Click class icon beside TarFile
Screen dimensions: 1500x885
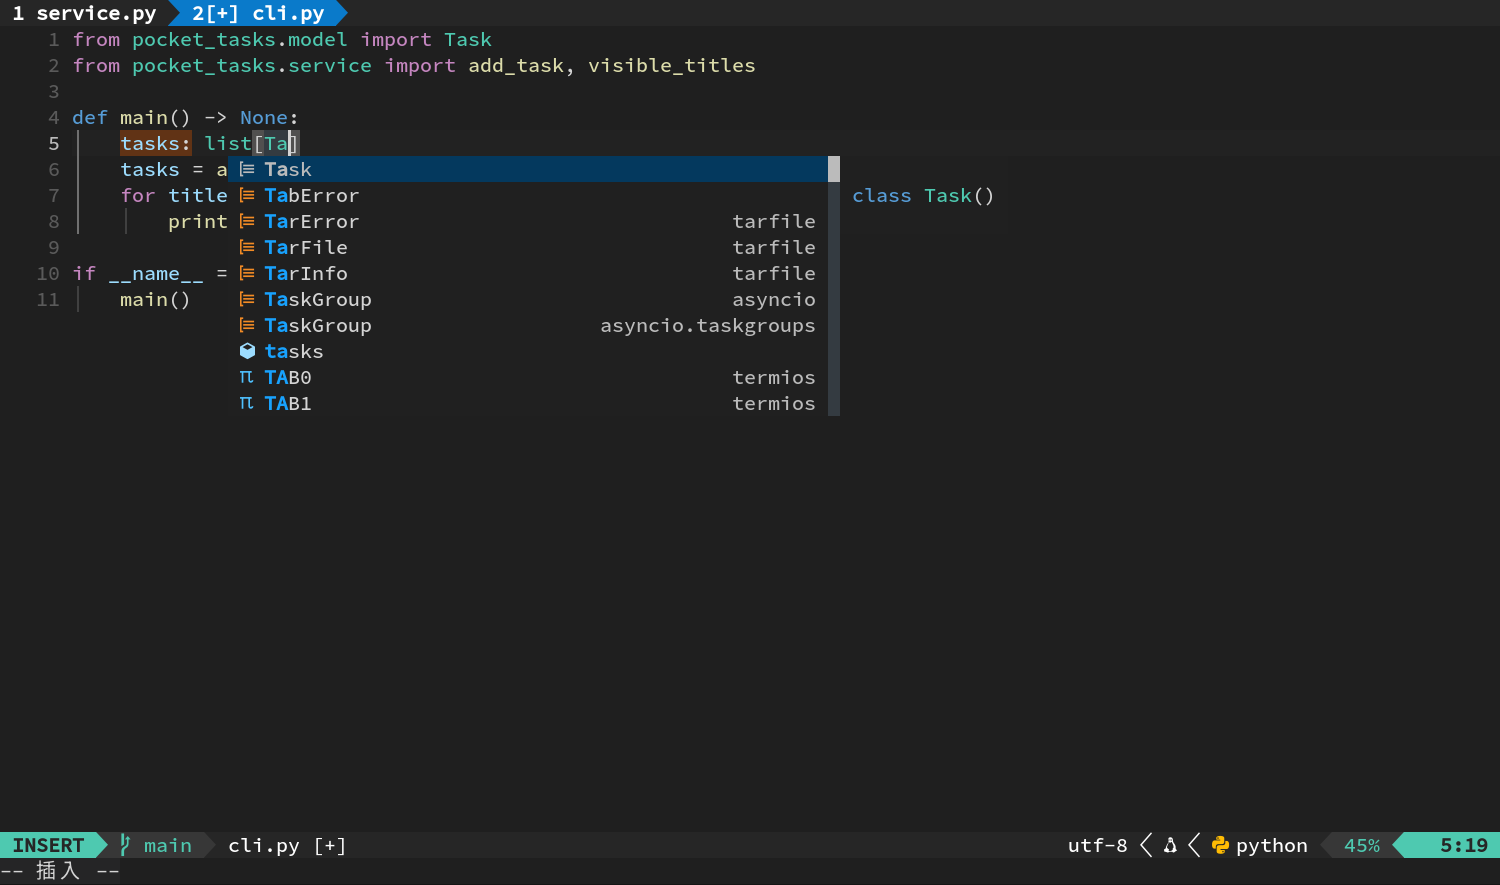tap(247, 247)
